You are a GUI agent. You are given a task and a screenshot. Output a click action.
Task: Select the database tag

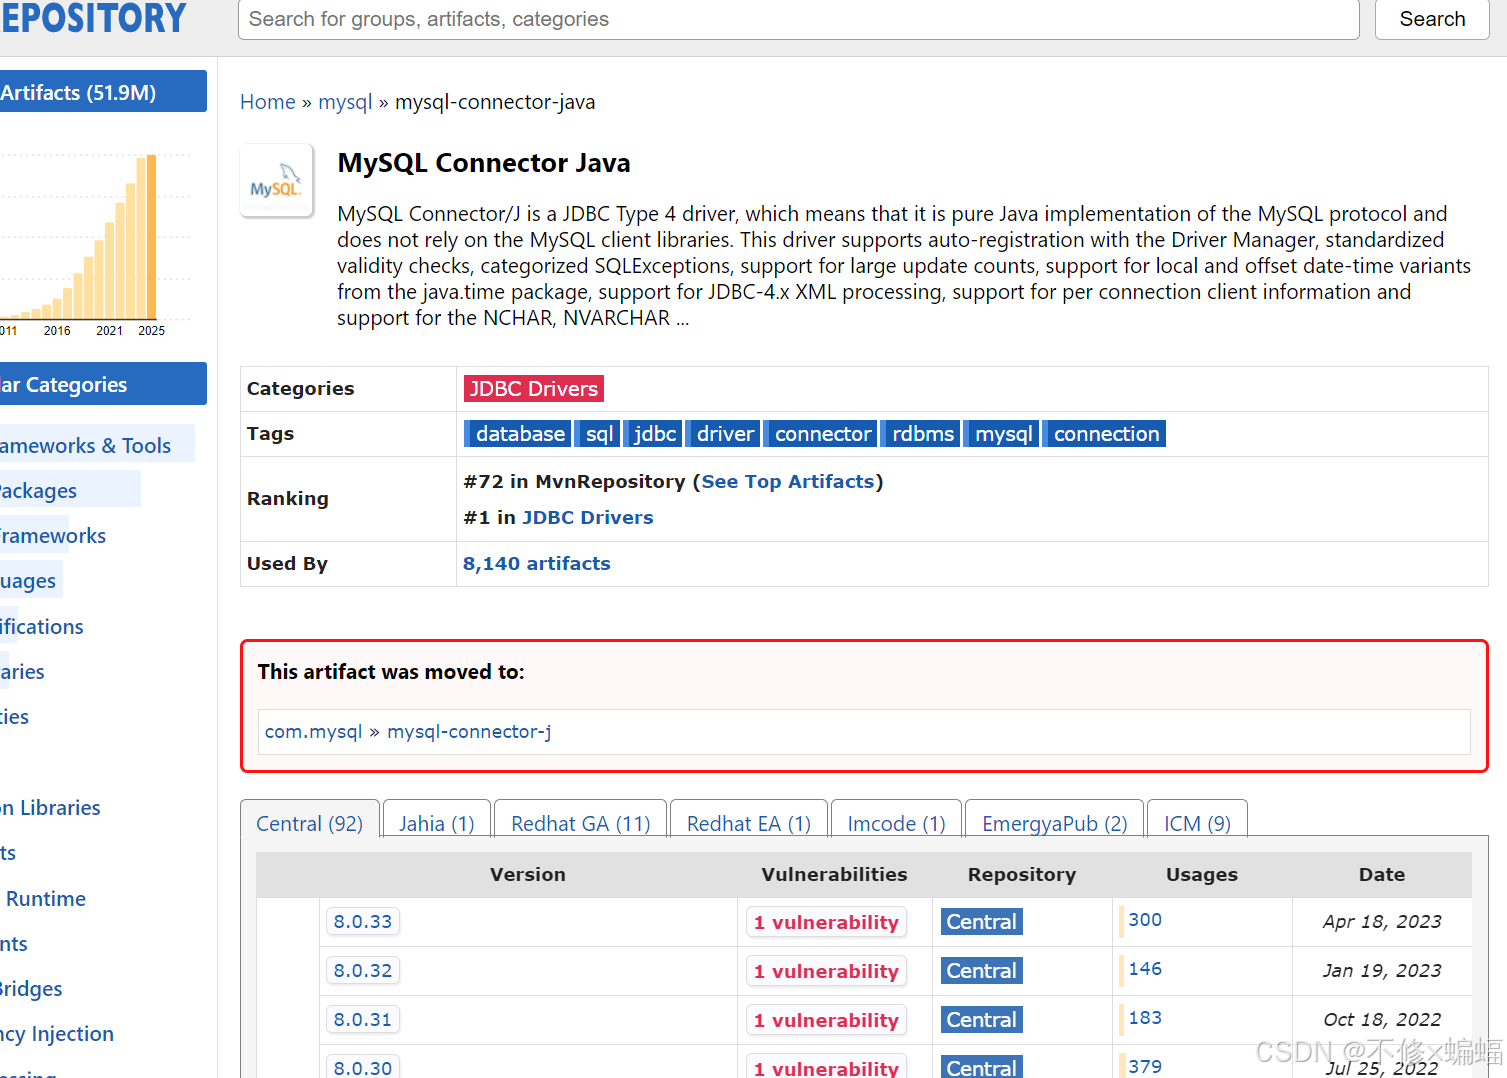click(x=518, y=434)
